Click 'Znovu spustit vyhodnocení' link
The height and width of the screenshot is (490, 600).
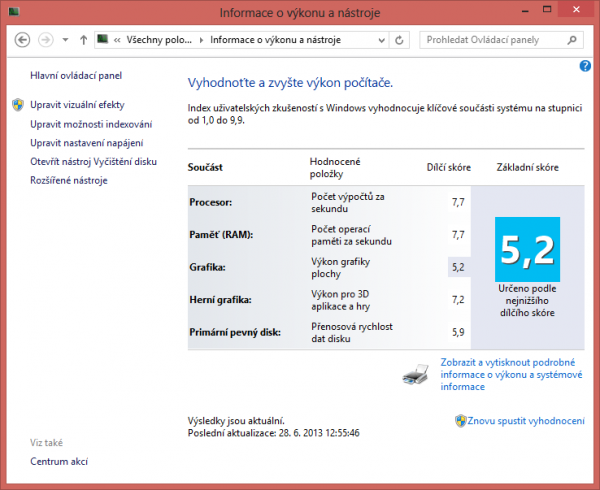[526, 421]
